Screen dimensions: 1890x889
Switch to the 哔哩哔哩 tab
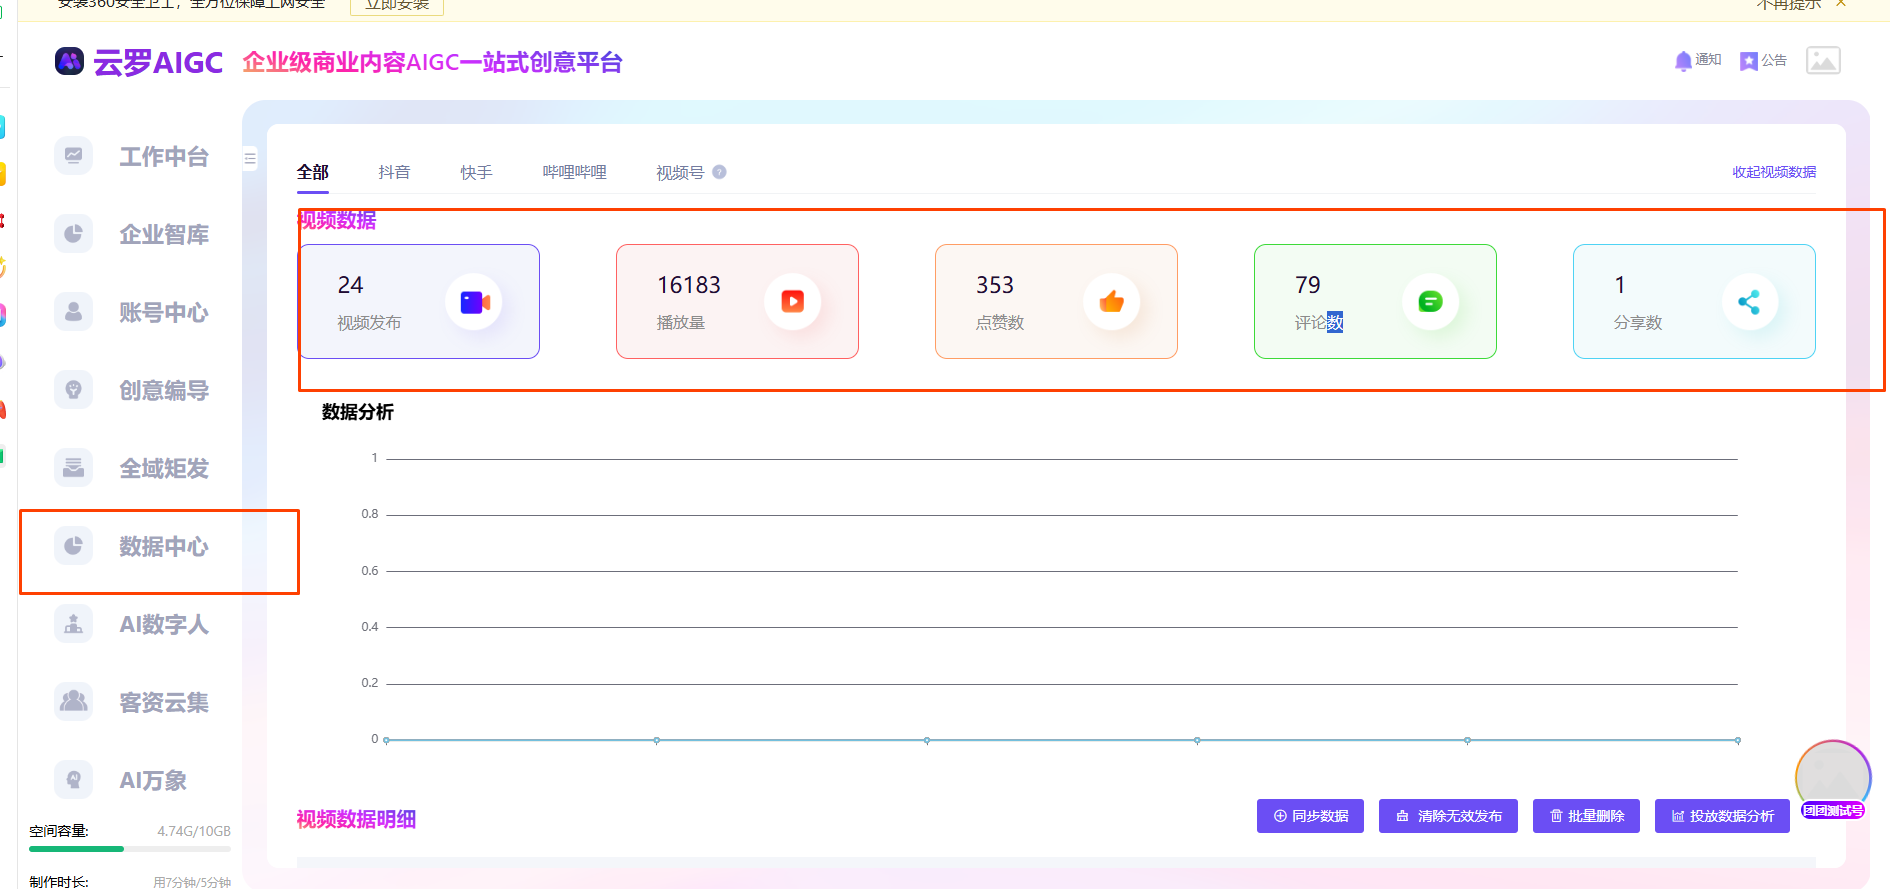coord(574,172)
